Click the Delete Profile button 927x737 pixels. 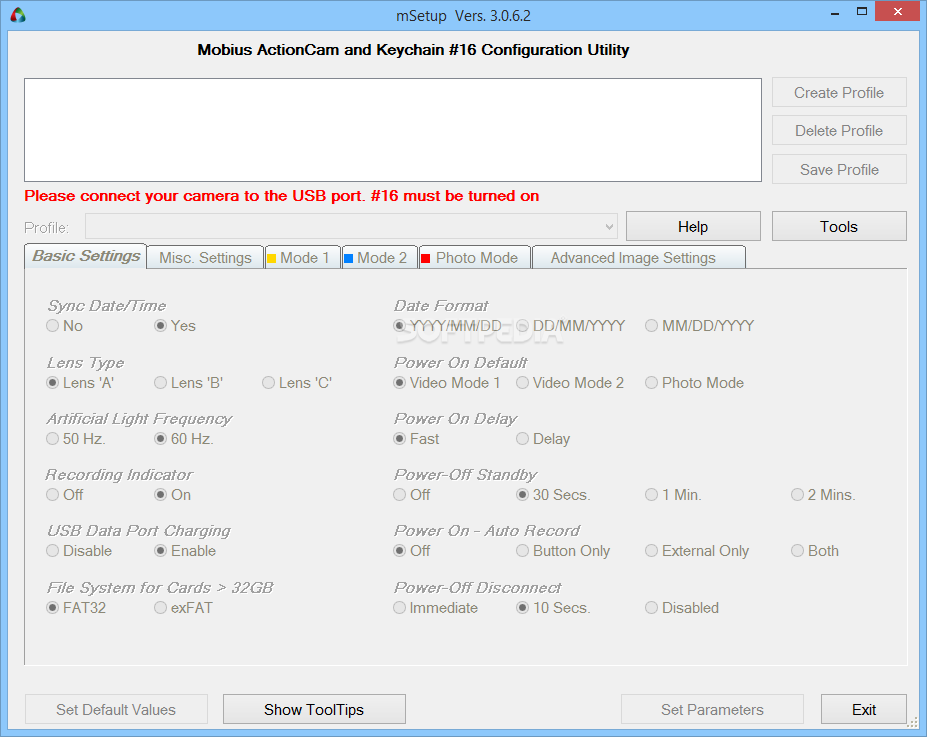pyautogui.click(x=839, y=131)
